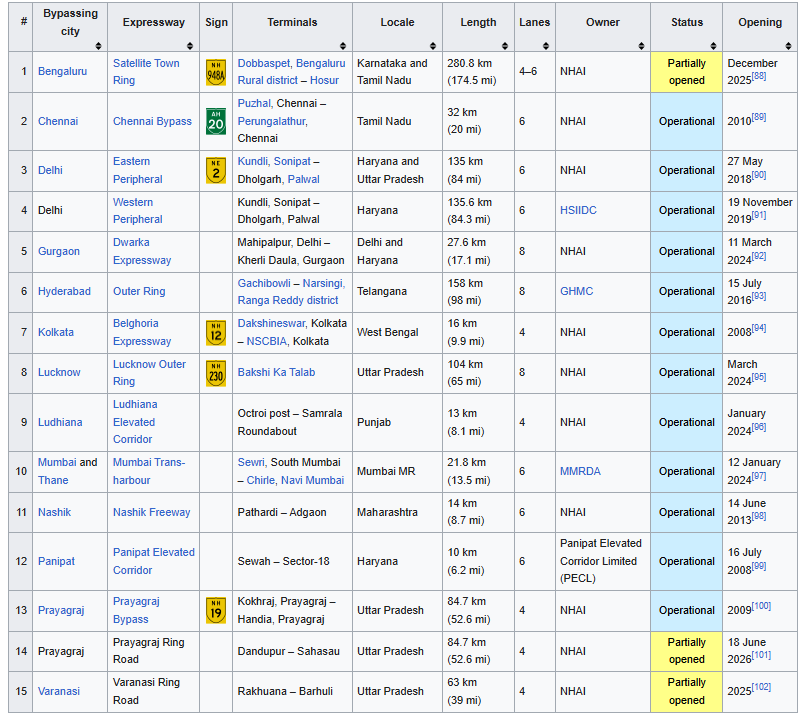
Task: Select the "Panipat Elevated Corridor Limited (PECL)" owner cell
Action: (x=601, y=561)
